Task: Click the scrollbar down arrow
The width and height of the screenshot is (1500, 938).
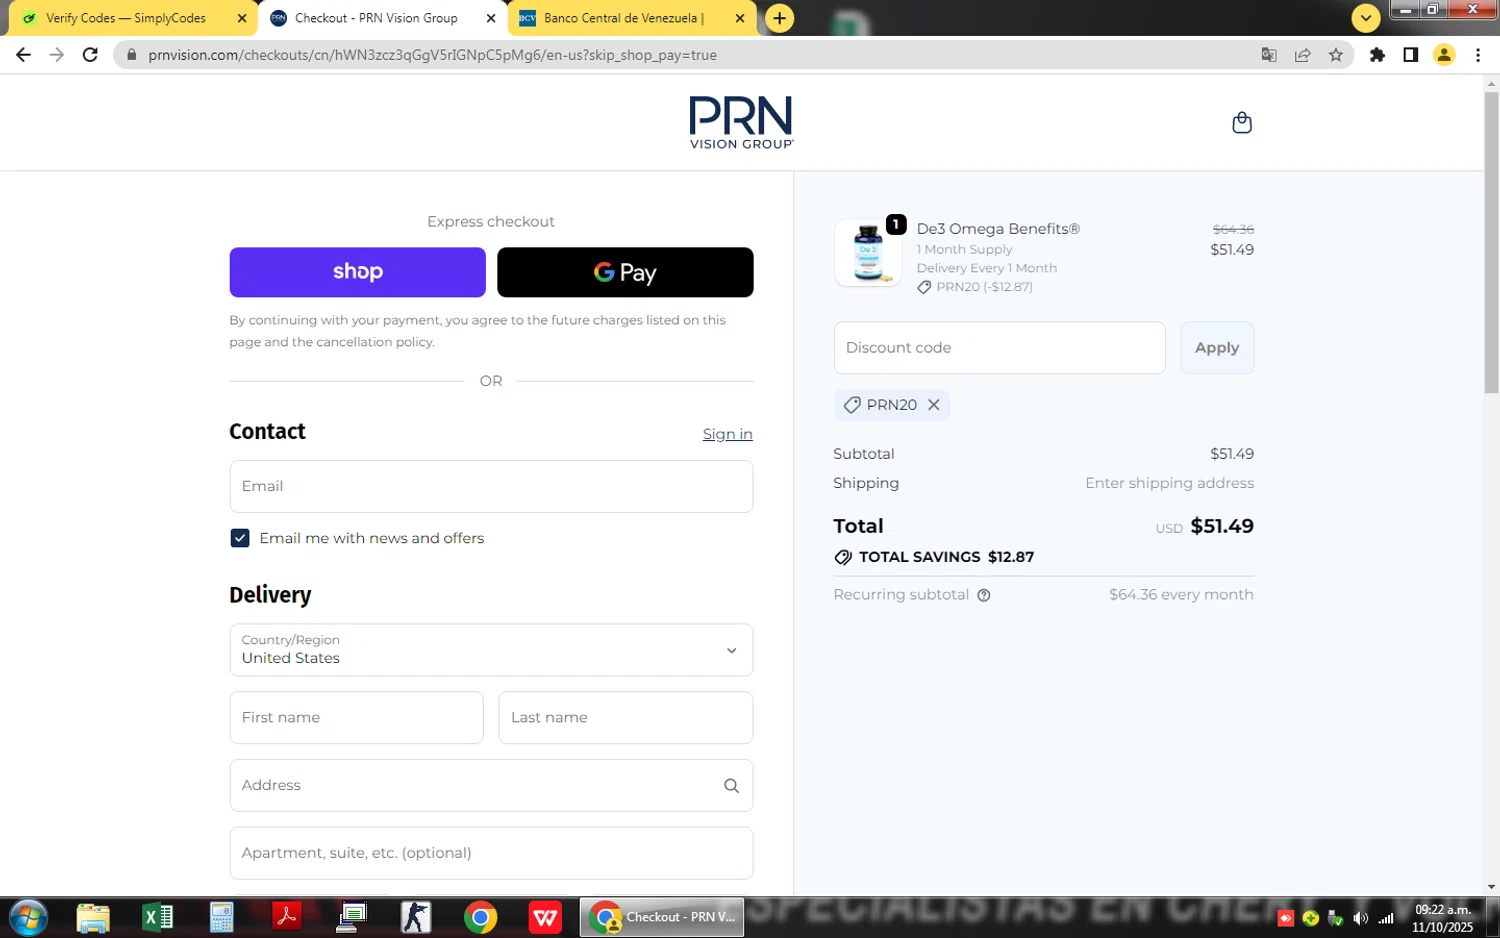Action: (1491, 887)
